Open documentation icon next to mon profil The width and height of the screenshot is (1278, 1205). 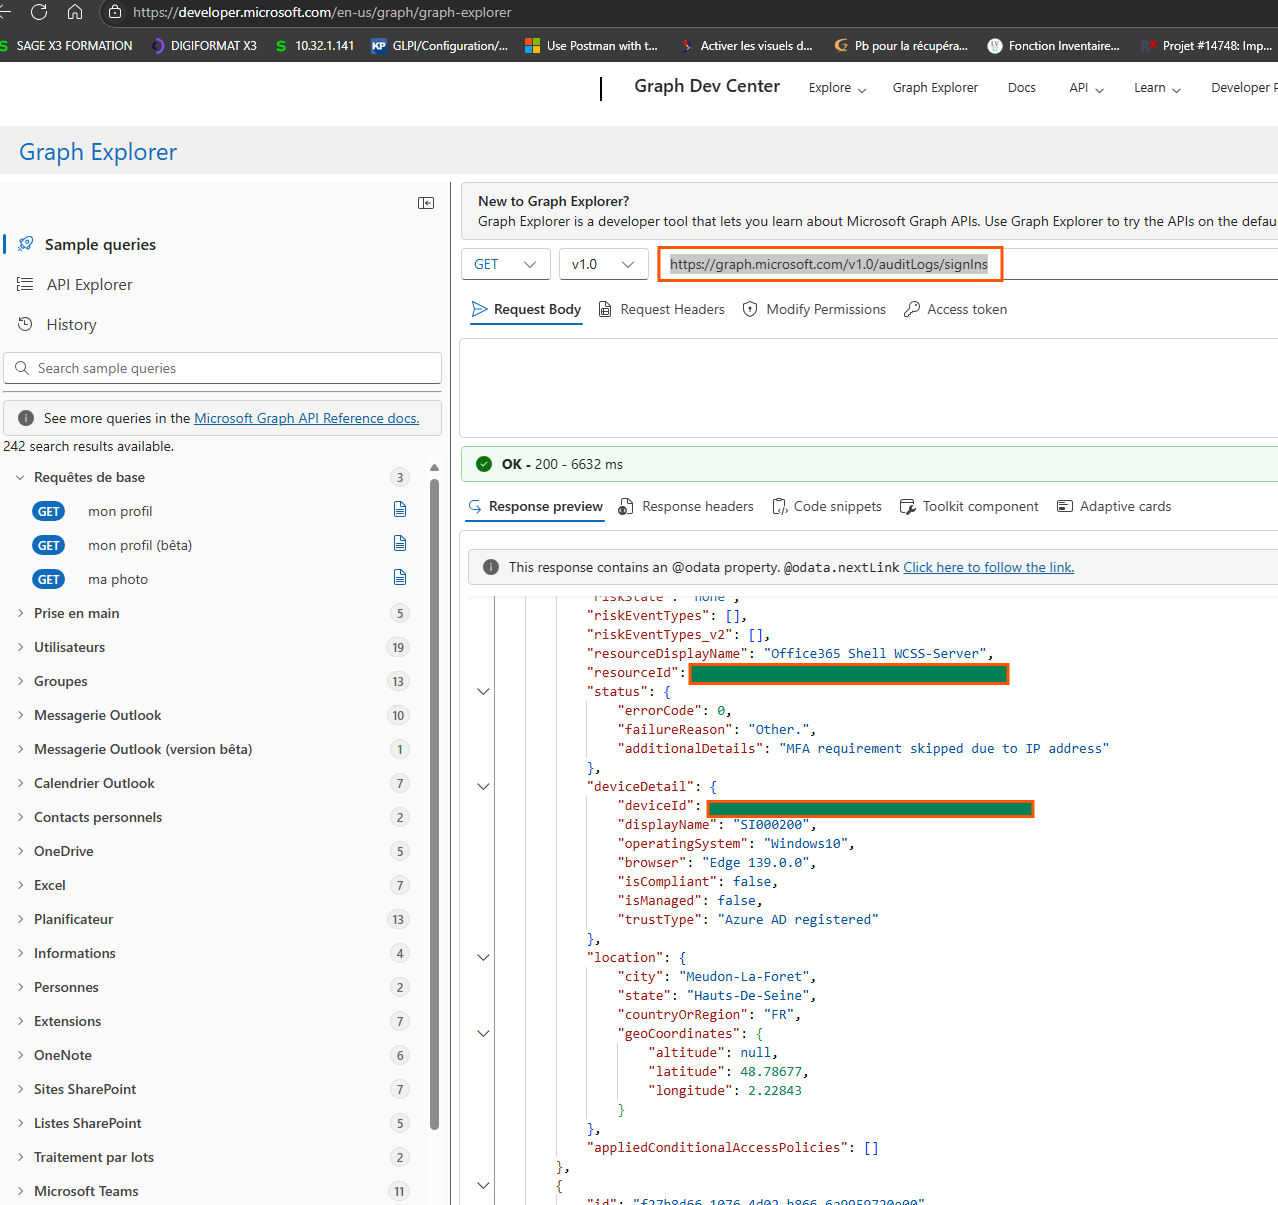pos(400,510)
